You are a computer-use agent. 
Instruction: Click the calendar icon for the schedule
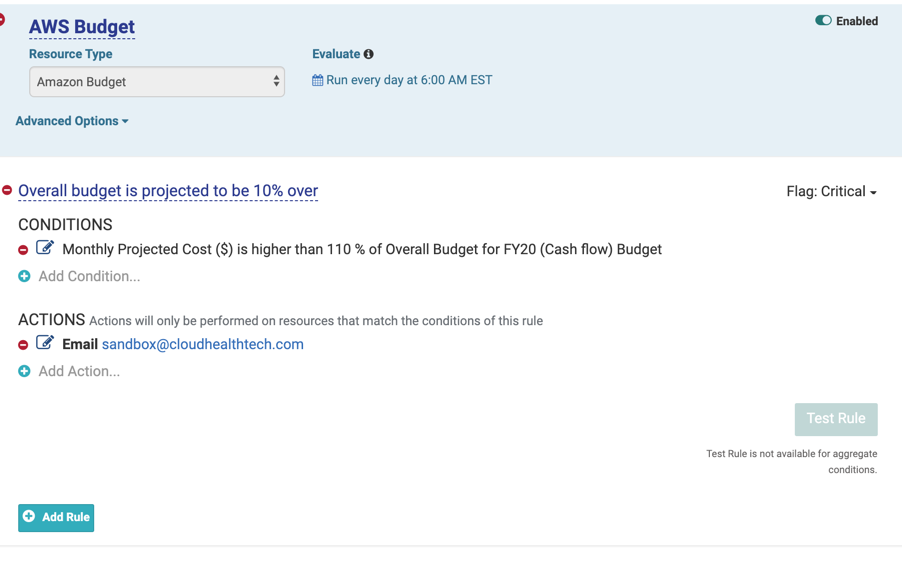tap(317, 80)
